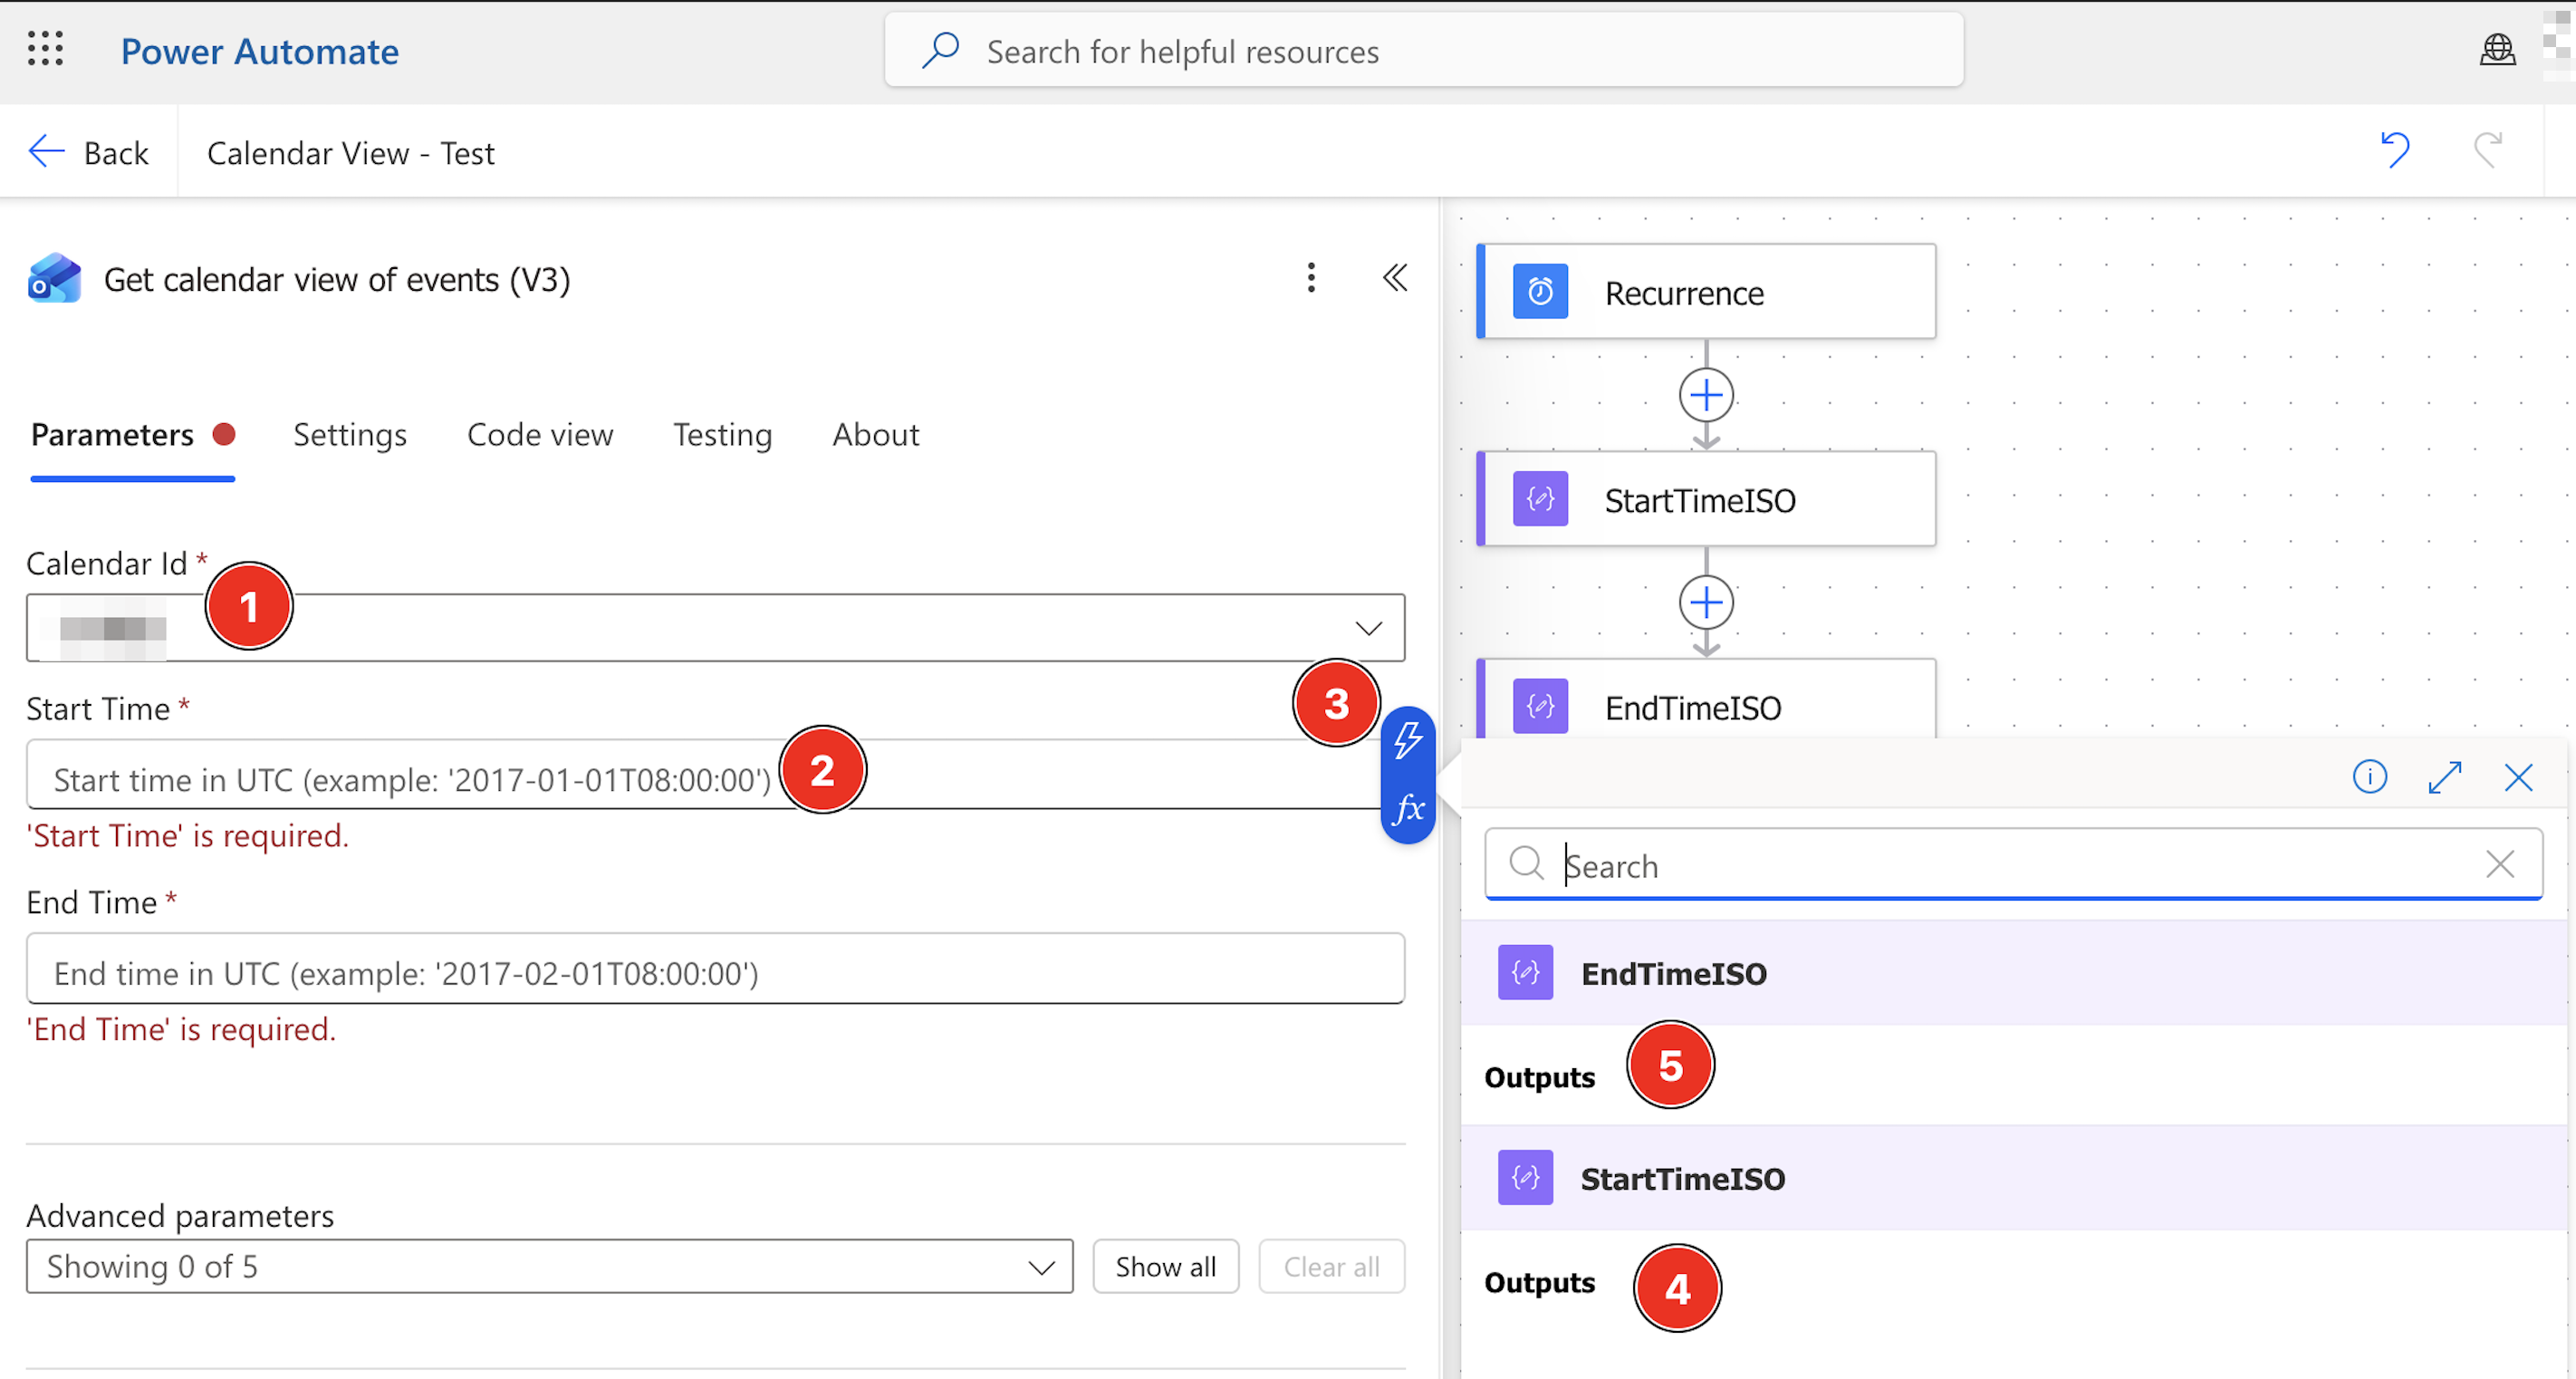Switch to the Code view tab
The width and height of the screenshot is (2576, 1379).
pyautogui.click(x=540, y=435)
